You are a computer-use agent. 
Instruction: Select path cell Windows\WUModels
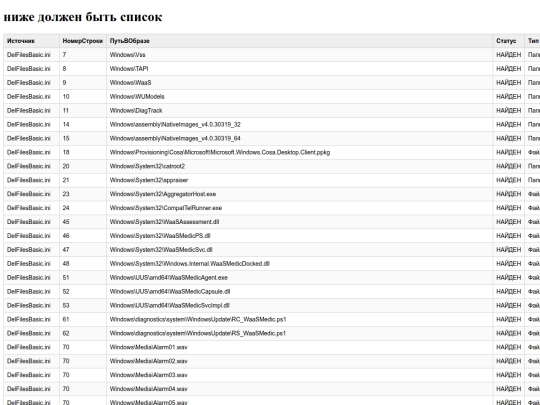point(300,97)
